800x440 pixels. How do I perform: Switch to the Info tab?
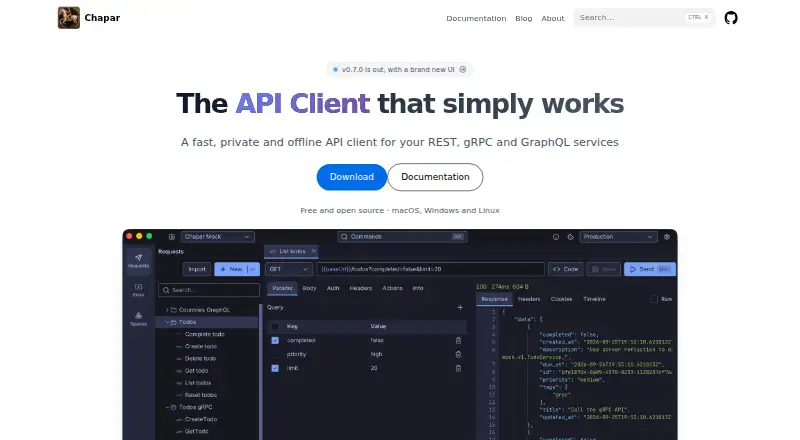(x=418, y=288)
